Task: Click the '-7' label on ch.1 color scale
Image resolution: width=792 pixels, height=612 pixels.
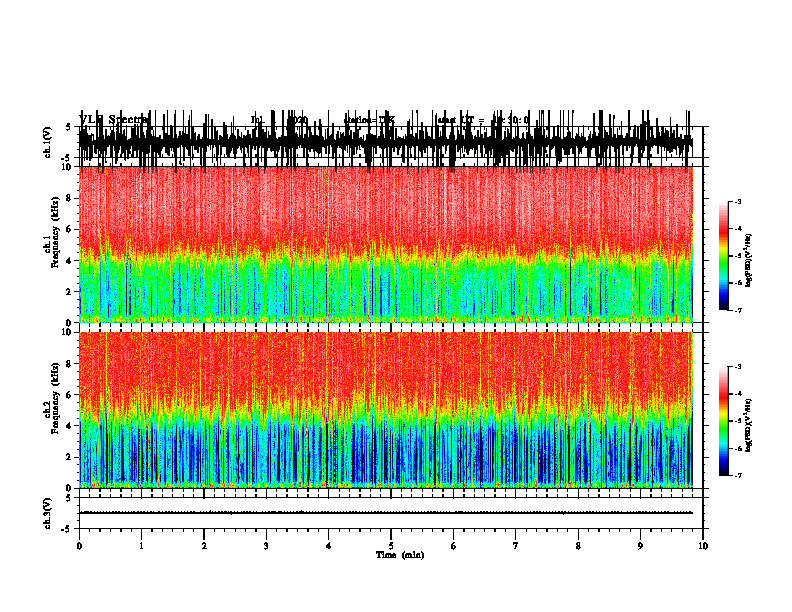Action: 737,310
